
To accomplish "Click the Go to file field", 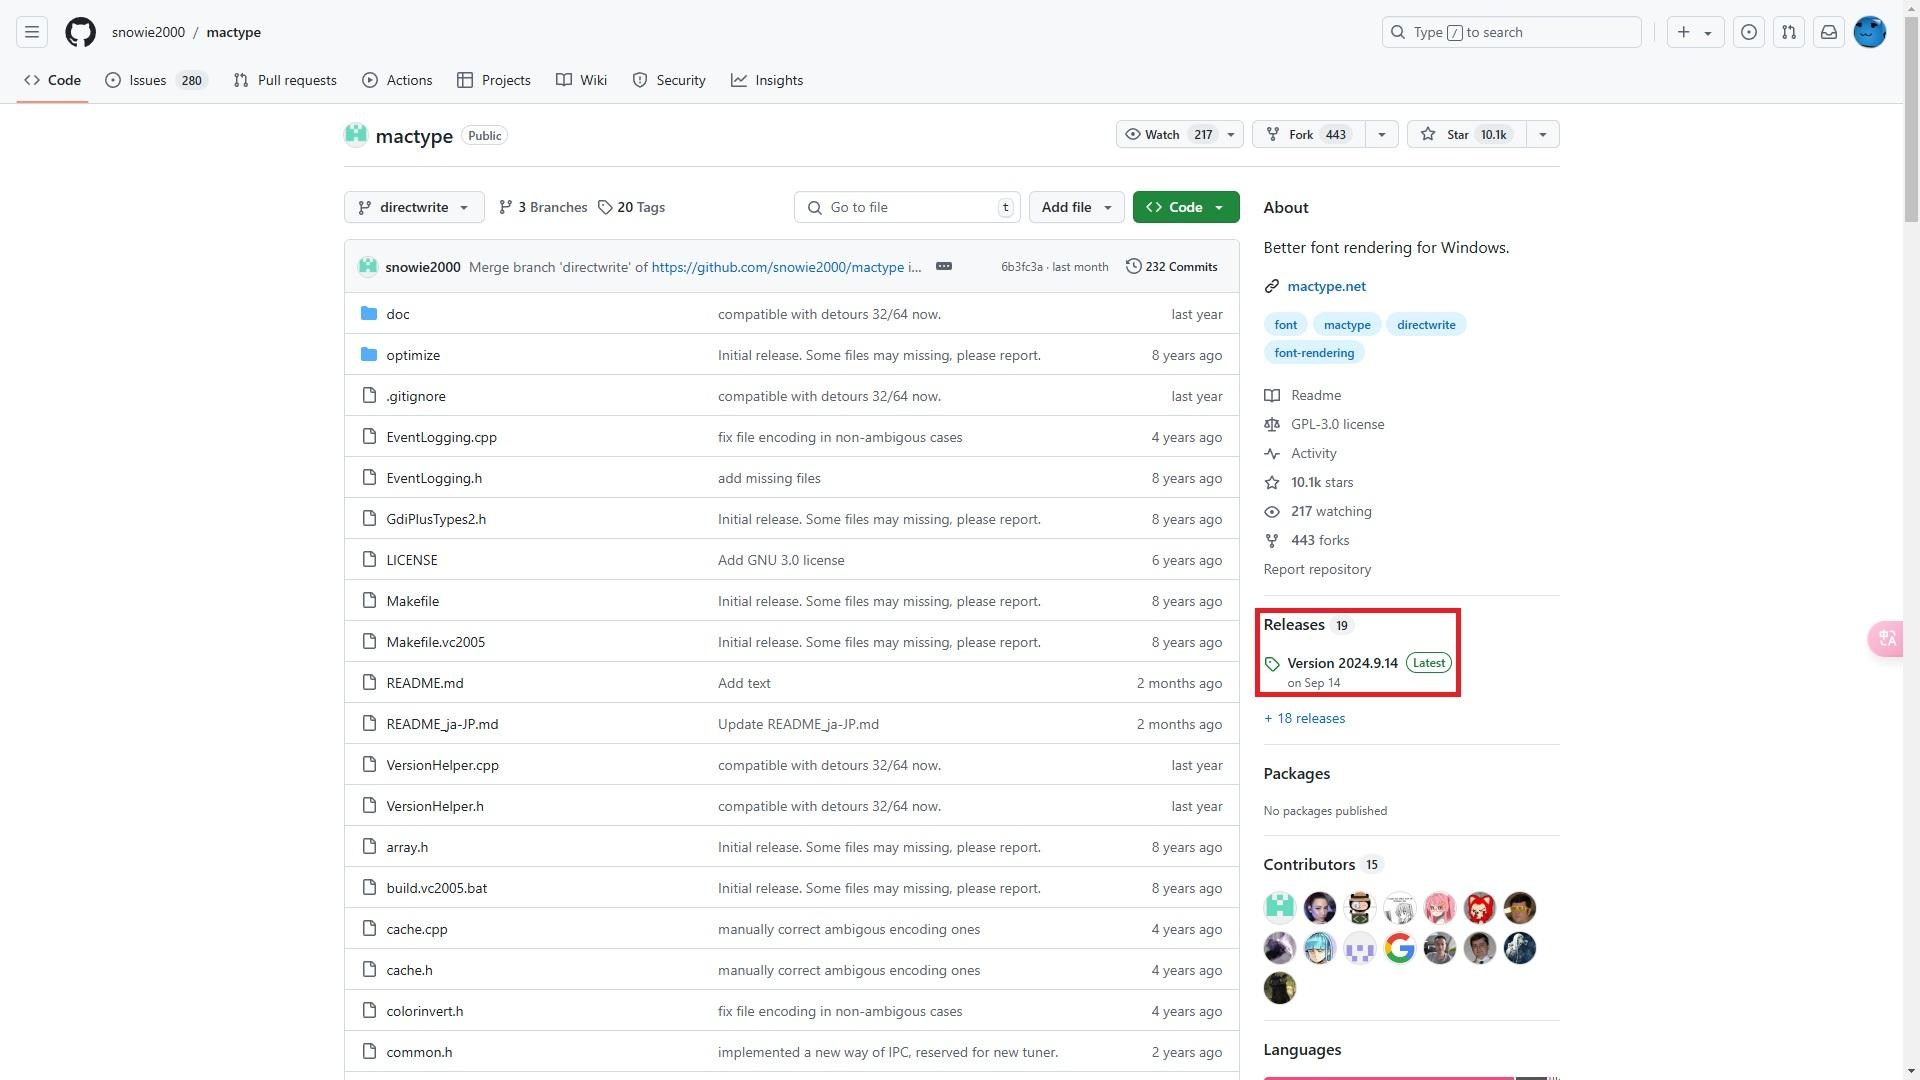I will 906,207.
